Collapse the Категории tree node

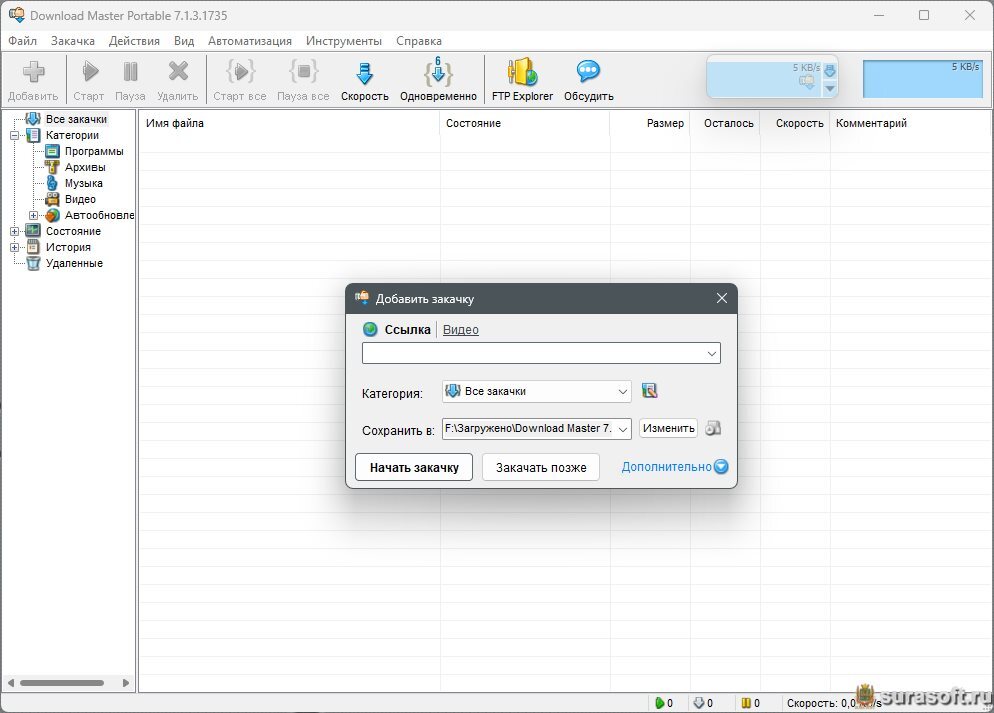[x=15, y=136]
